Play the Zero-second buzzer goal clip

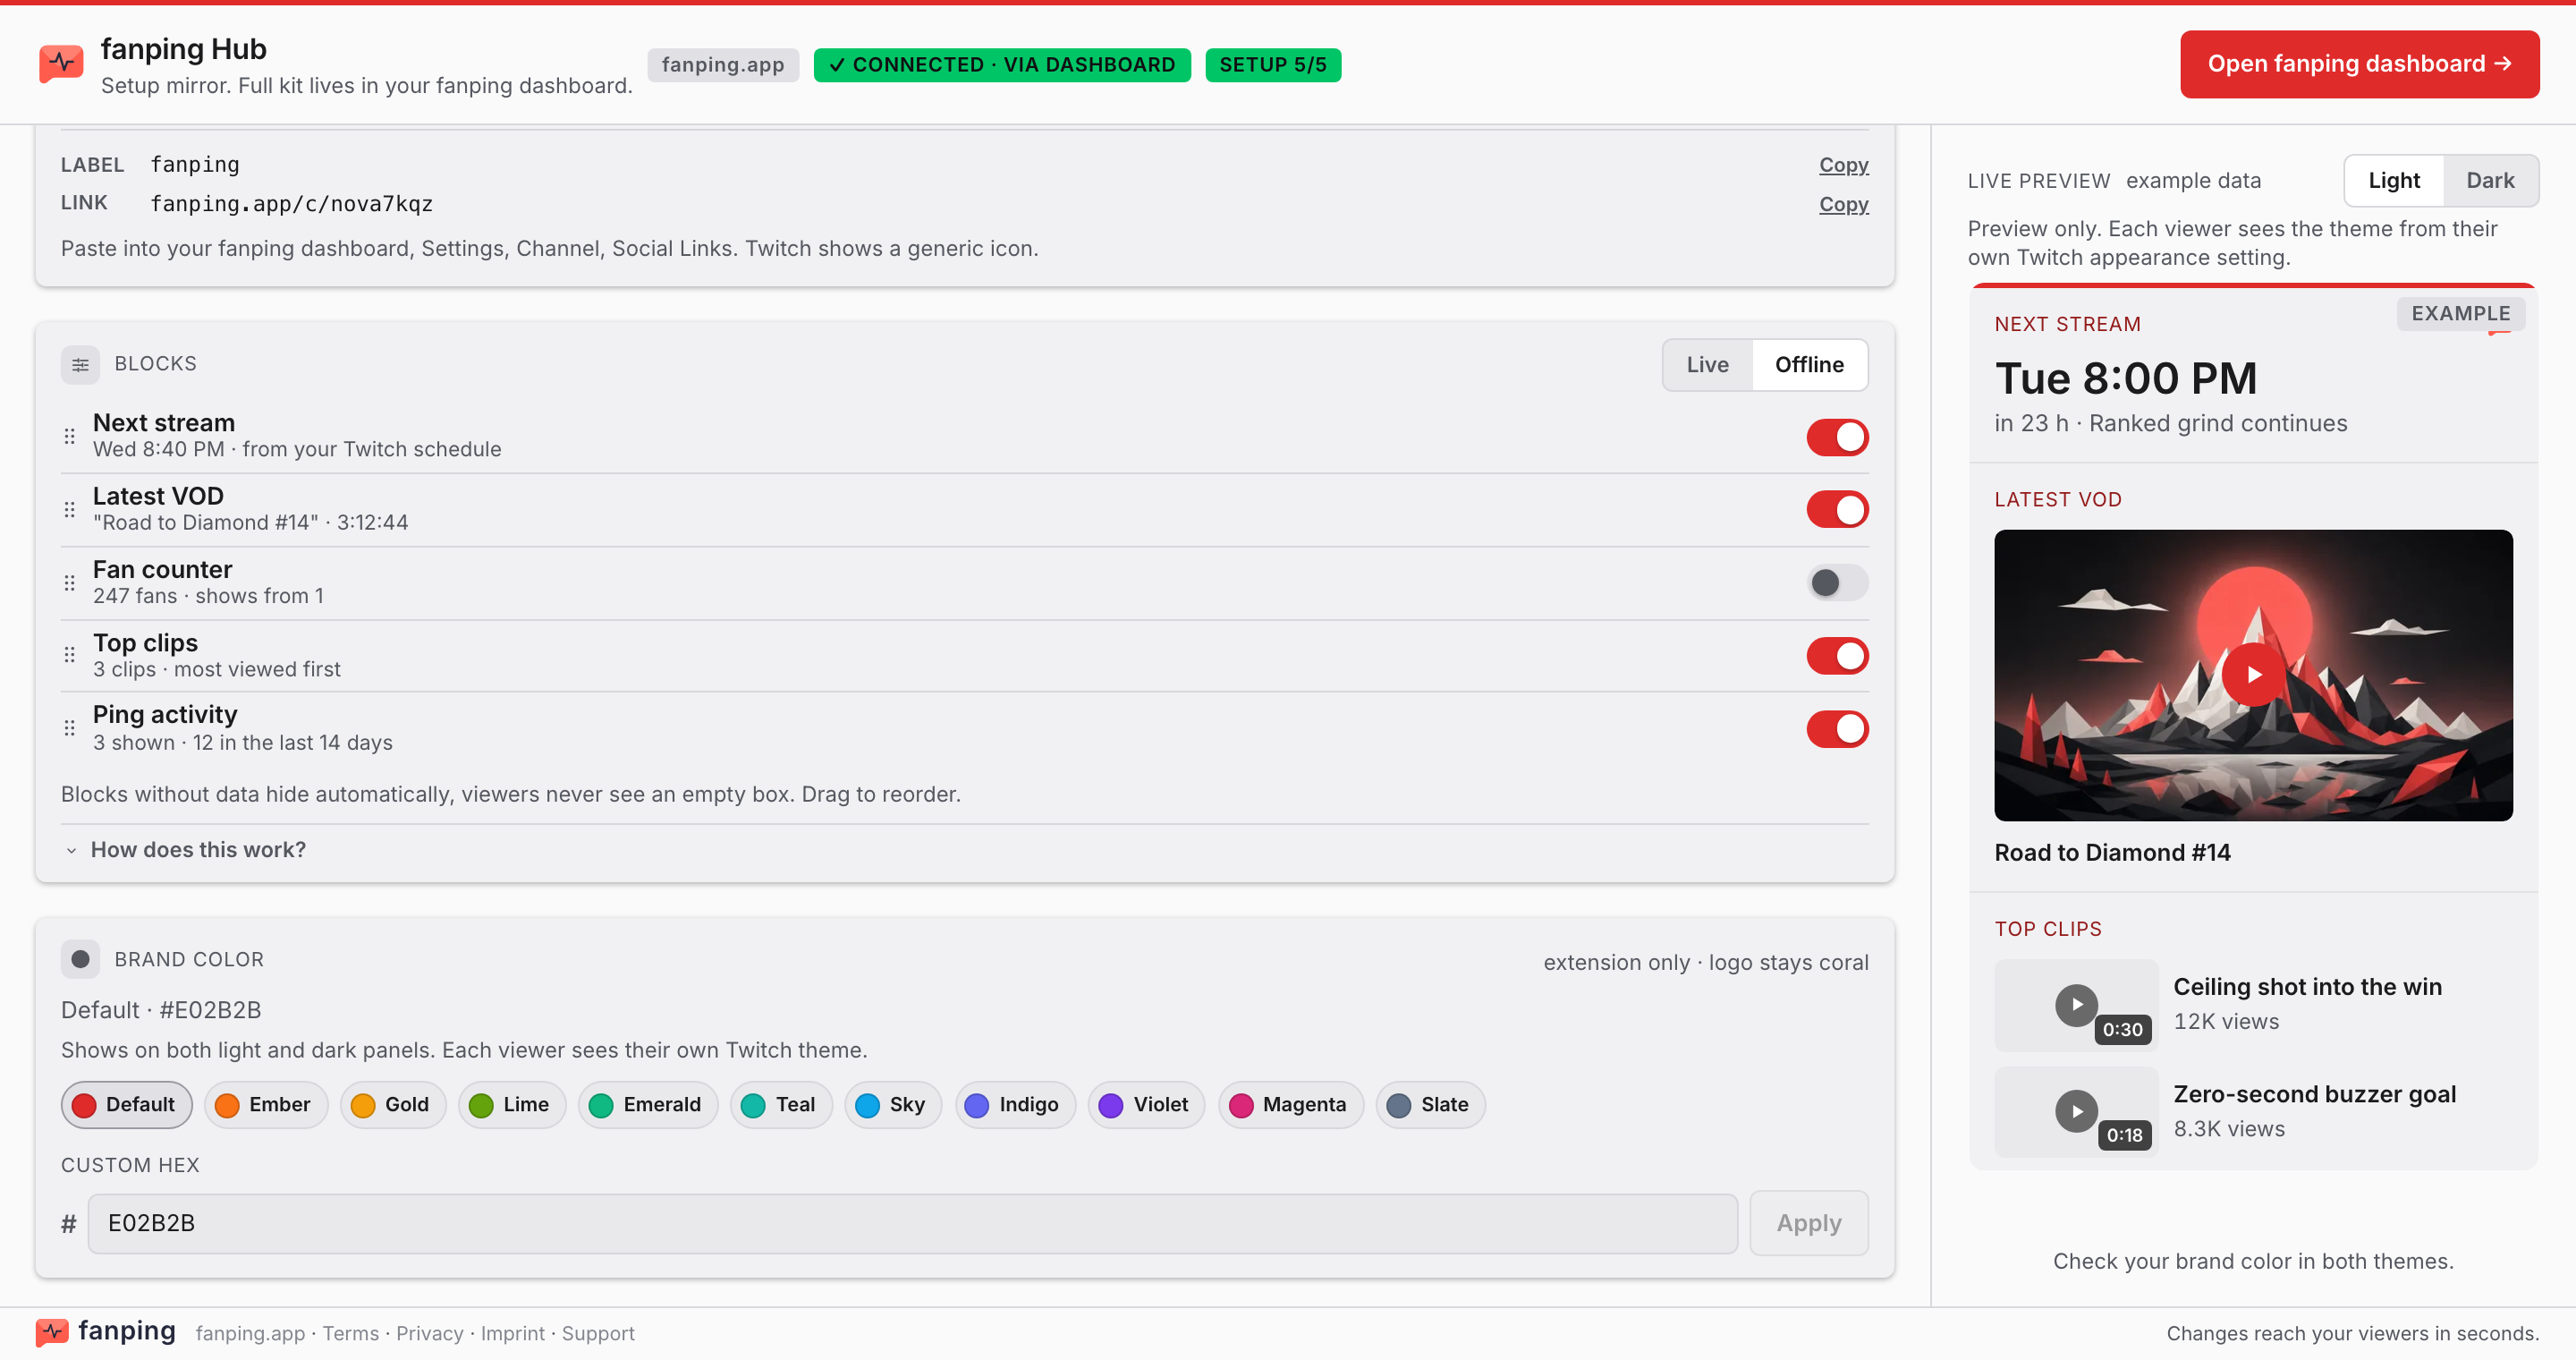(2076, 1112)
